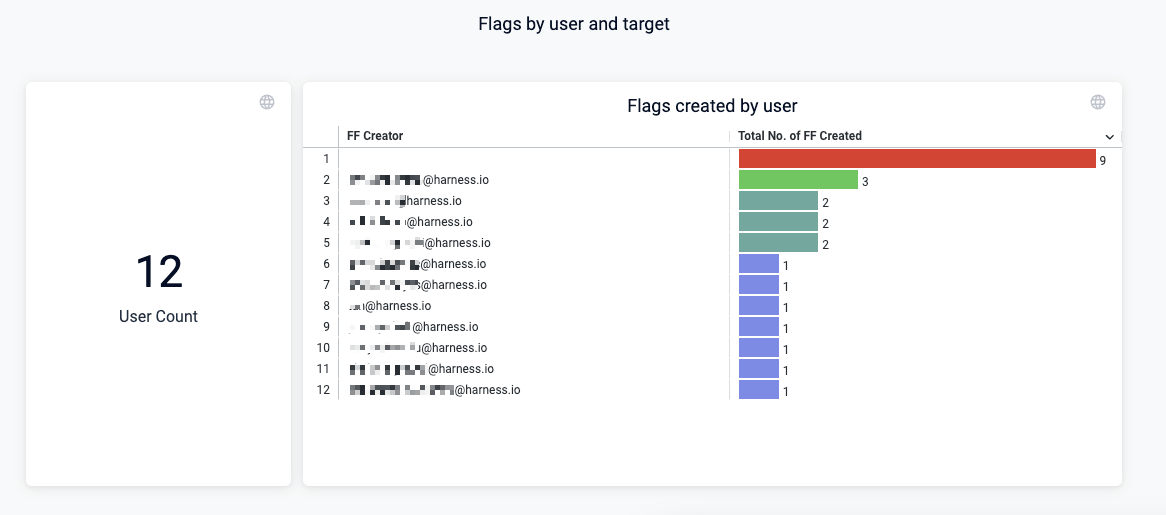Click the teal bar in row 3
Viewport: 1166px width, 515px height.
[778, 201]
